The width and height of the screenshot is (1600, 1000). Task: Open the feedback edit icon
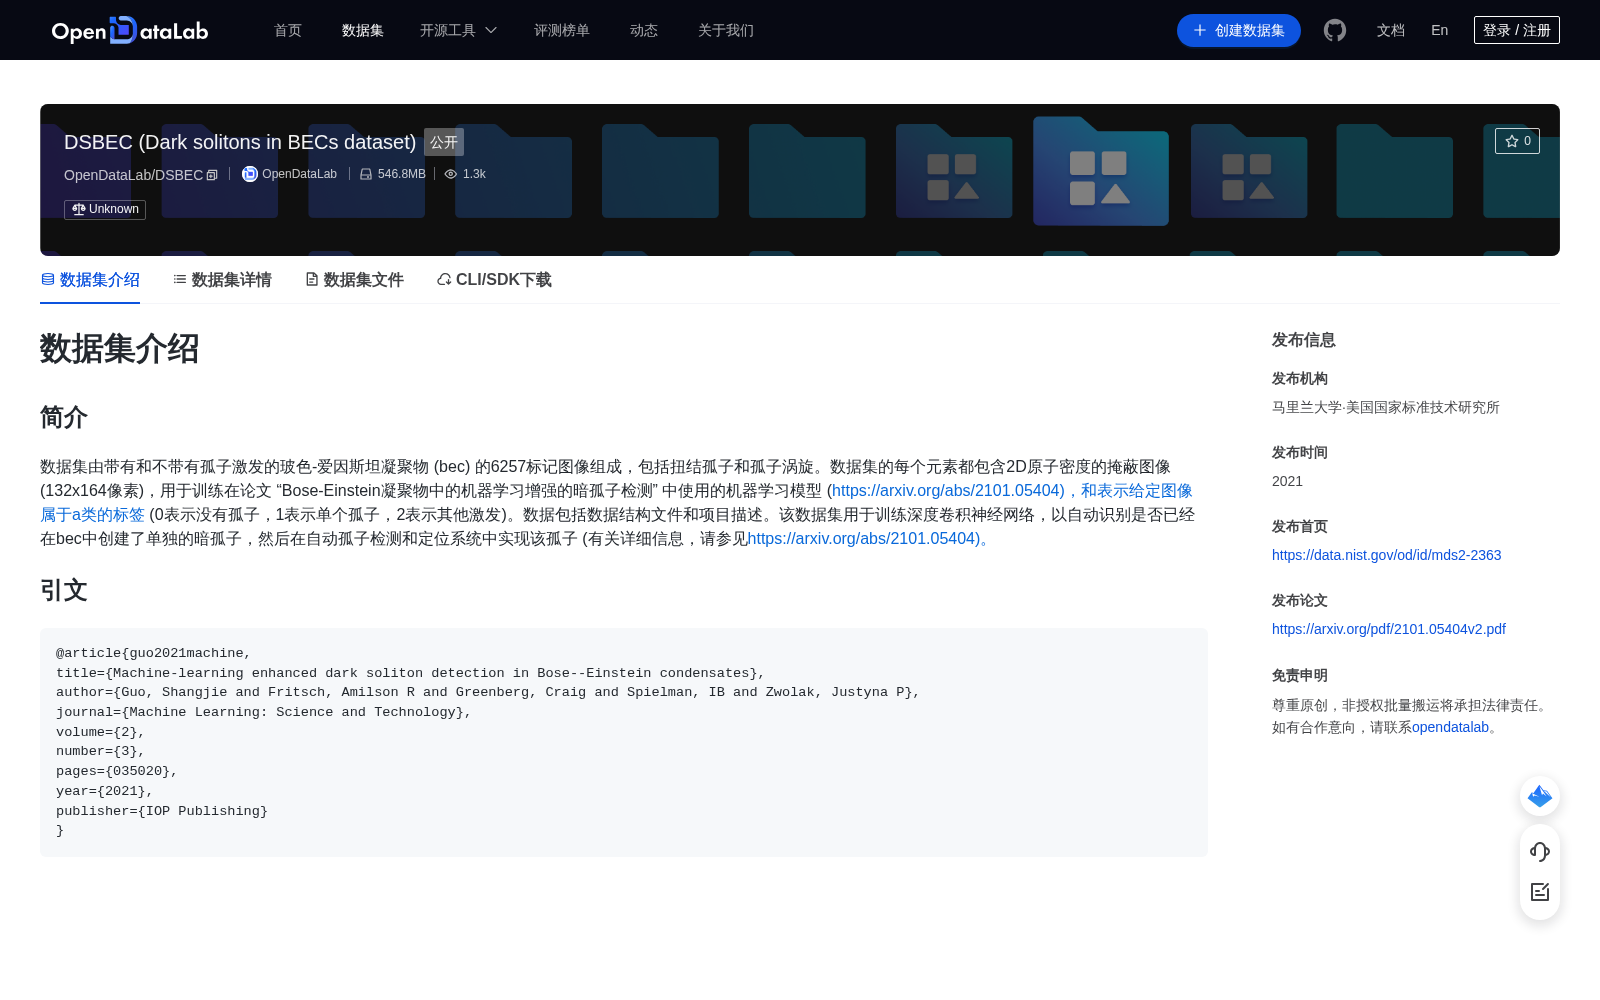[x=1540, y=892]
